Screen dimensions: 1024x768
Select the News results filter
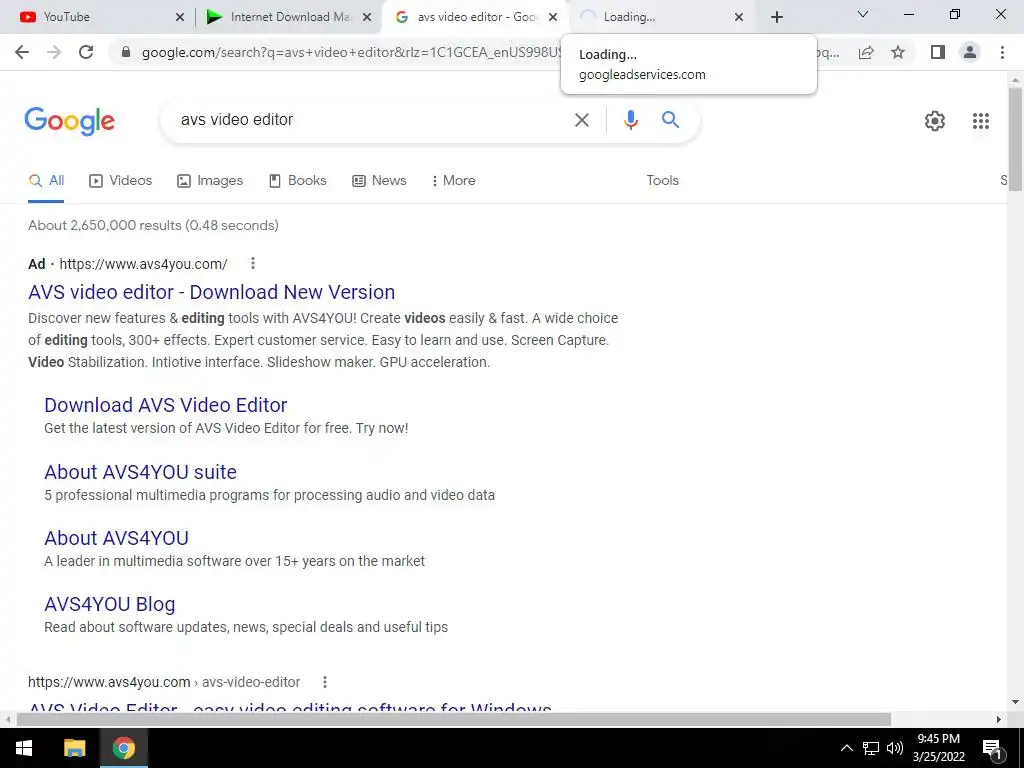[x=379, y=180]
